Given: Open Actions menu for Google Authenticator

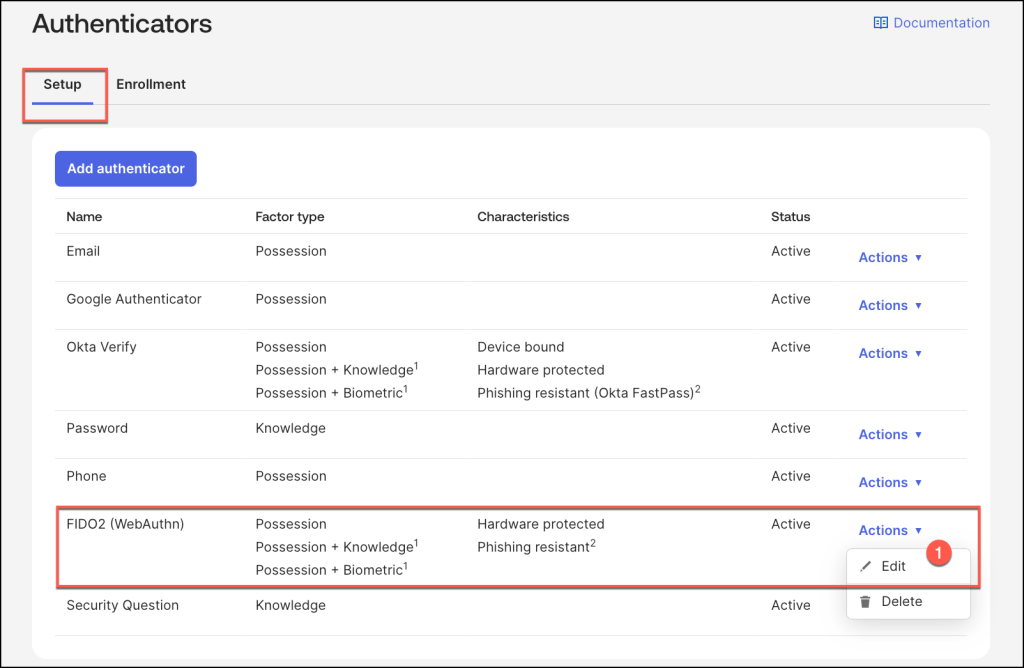Looking at the screenshot, I should tap(889, 305).
